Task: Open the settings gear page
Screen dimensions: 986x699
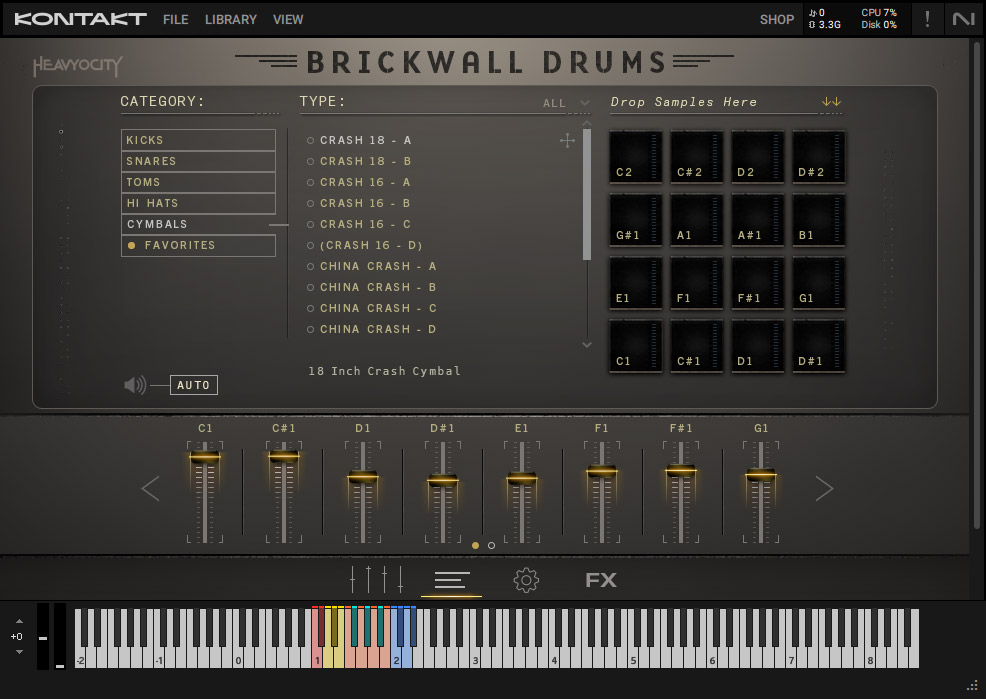Action: click(526, 580)
